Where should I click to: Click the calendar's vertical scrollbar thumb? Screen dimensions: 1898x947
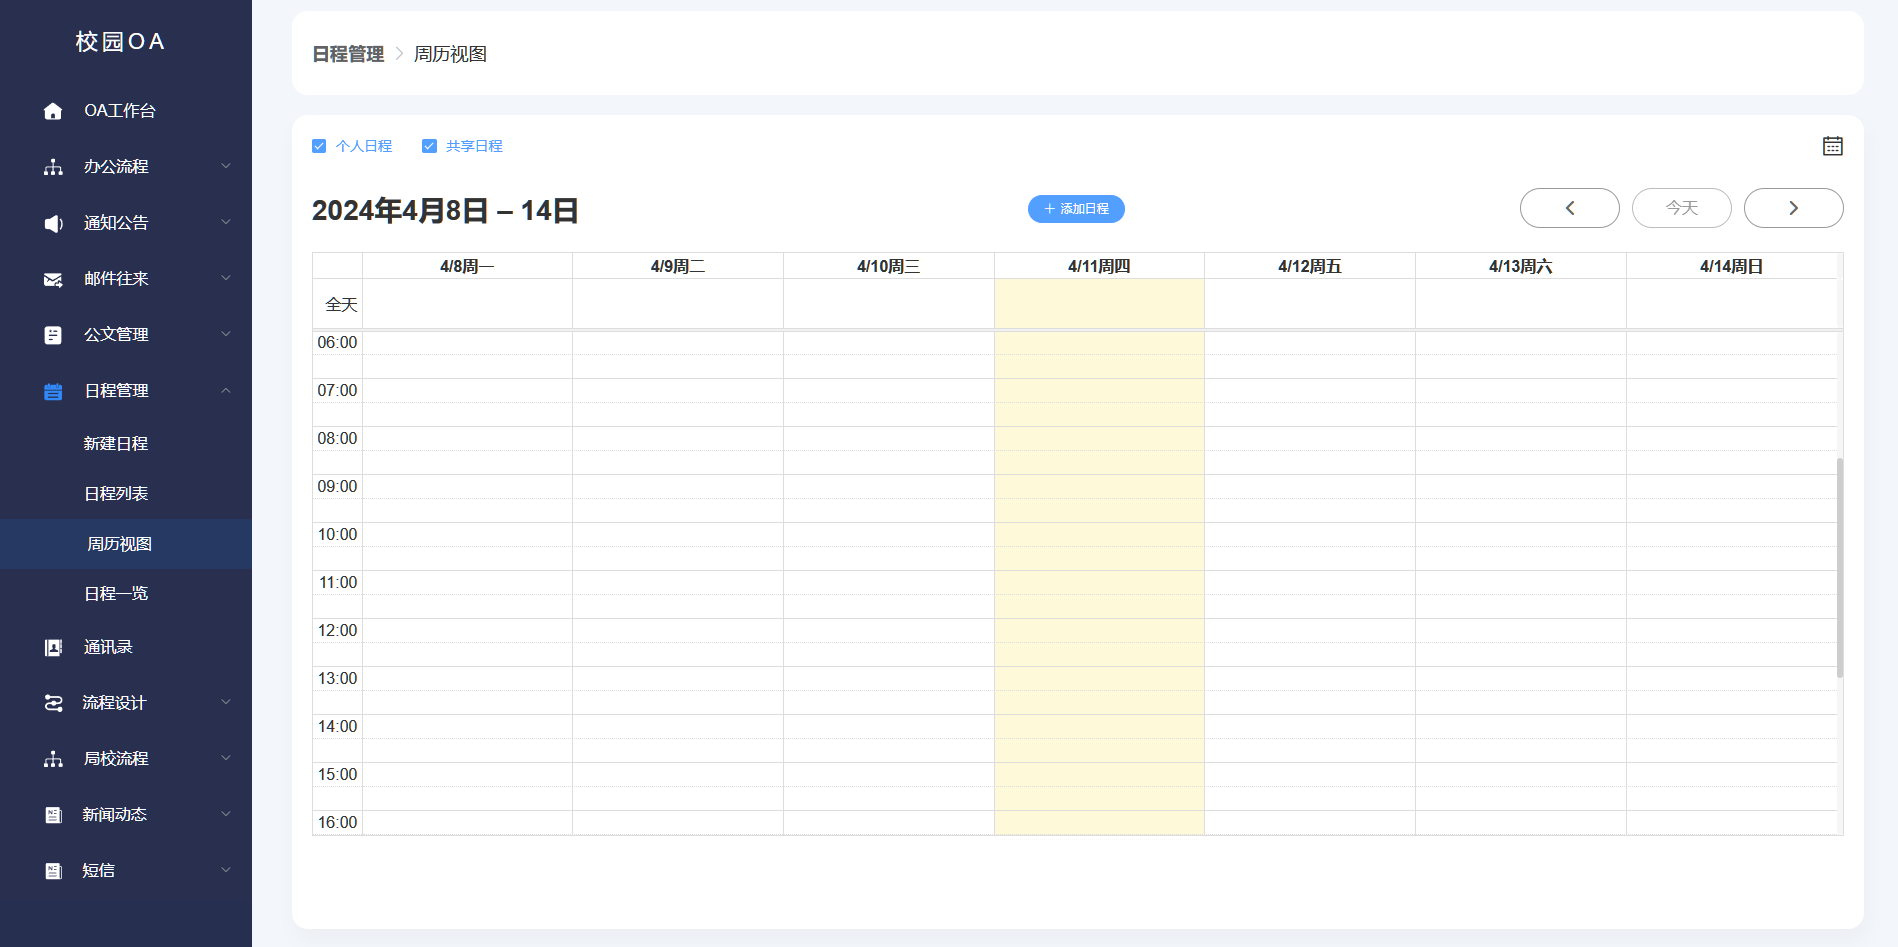pyautogui.click(x=1839, y=568)
